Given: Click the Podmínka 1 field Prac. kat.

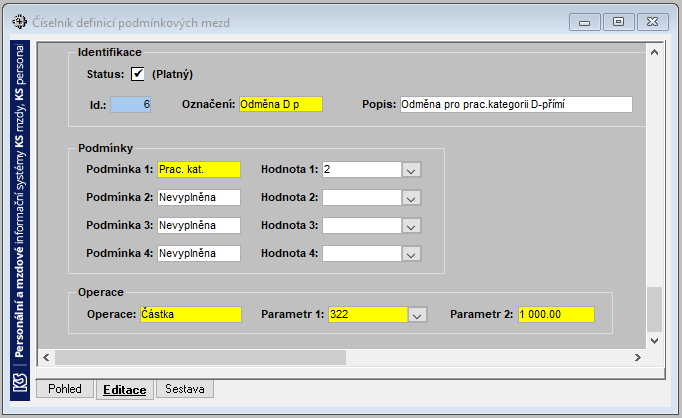Looking at the screenshot, I should pos(199,169).
